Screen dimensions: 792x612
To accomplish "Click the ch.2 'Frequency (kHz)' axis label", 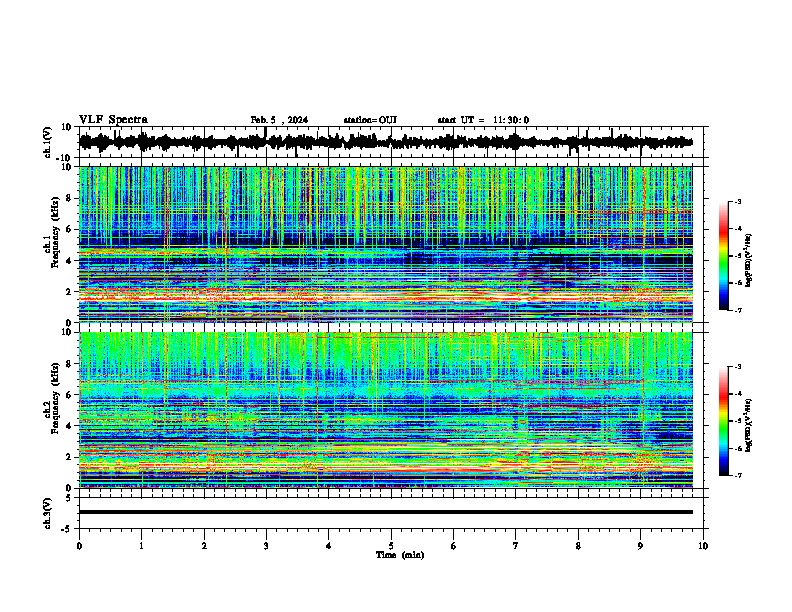I will pyautogui.click(x=54, y=398).
